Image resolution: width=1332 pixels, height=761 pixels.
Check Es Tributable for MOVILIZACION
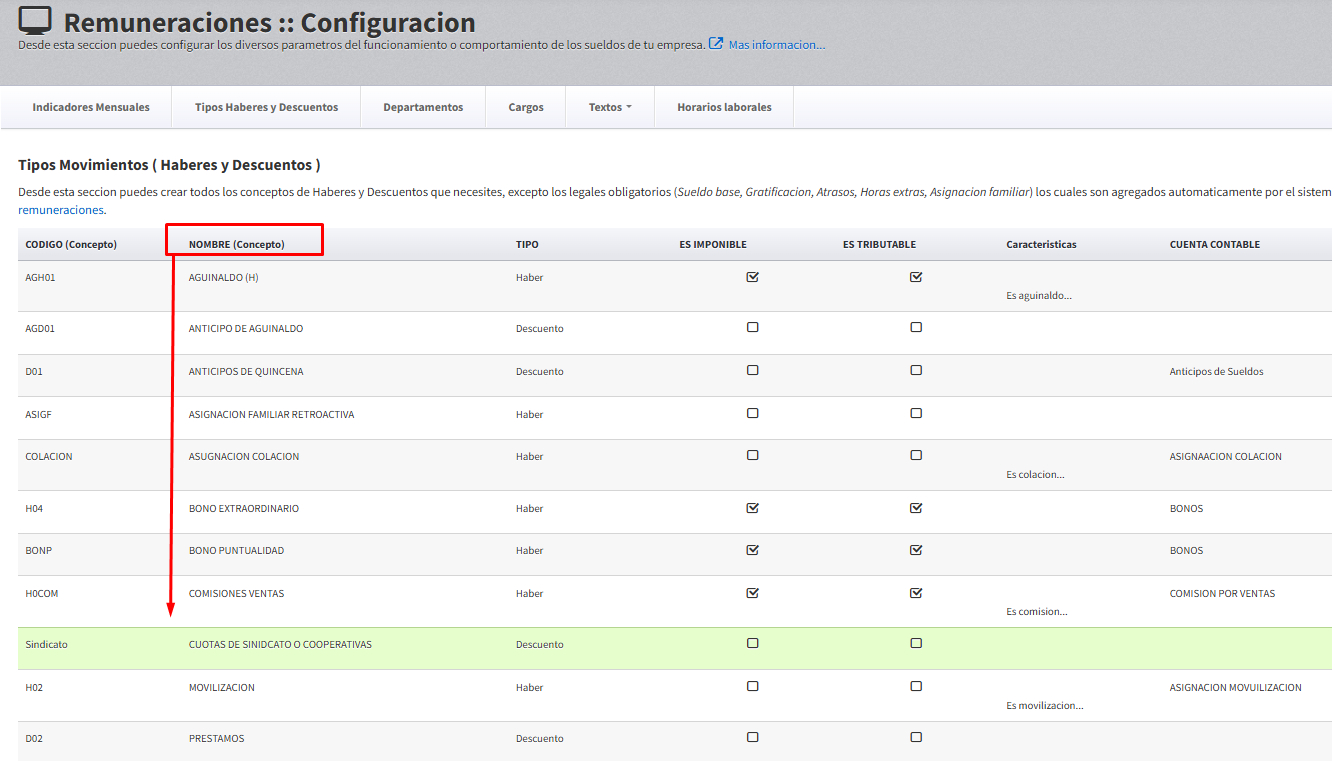pos(916,686)
